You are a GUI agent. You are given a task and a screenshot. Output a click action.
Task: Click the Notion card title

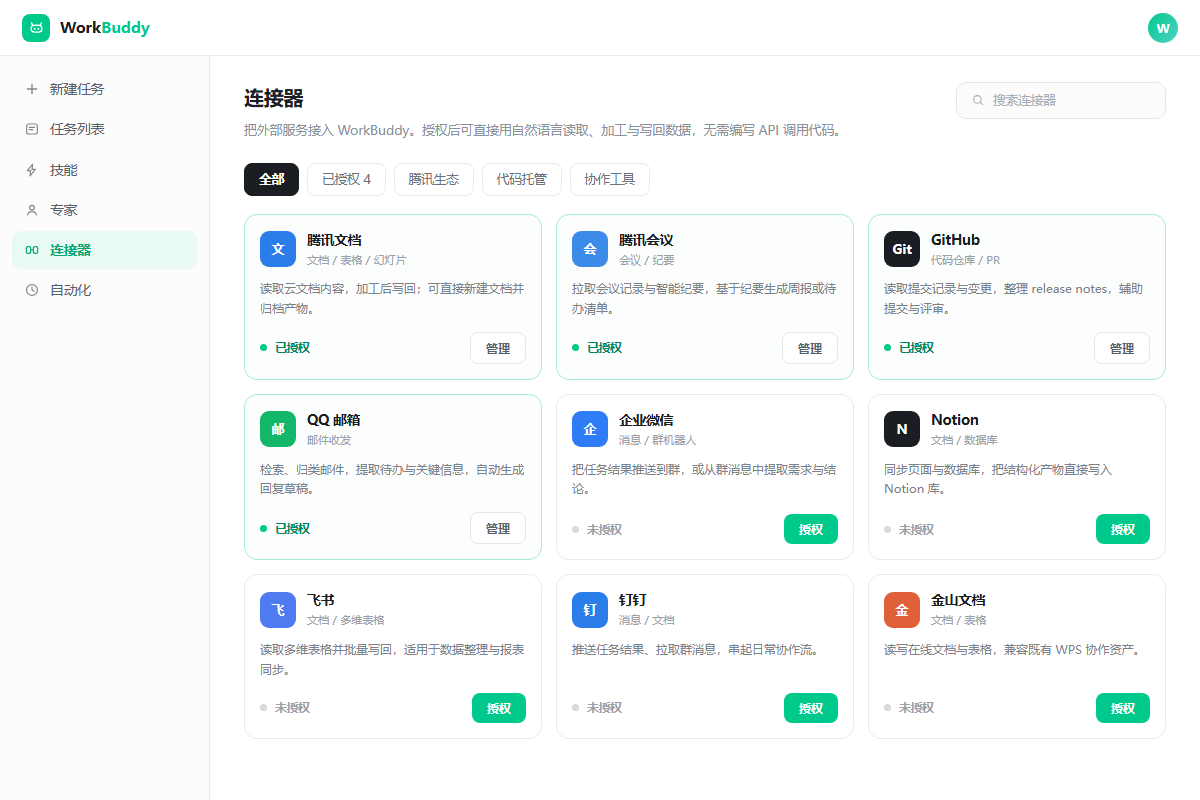(955, 420)
